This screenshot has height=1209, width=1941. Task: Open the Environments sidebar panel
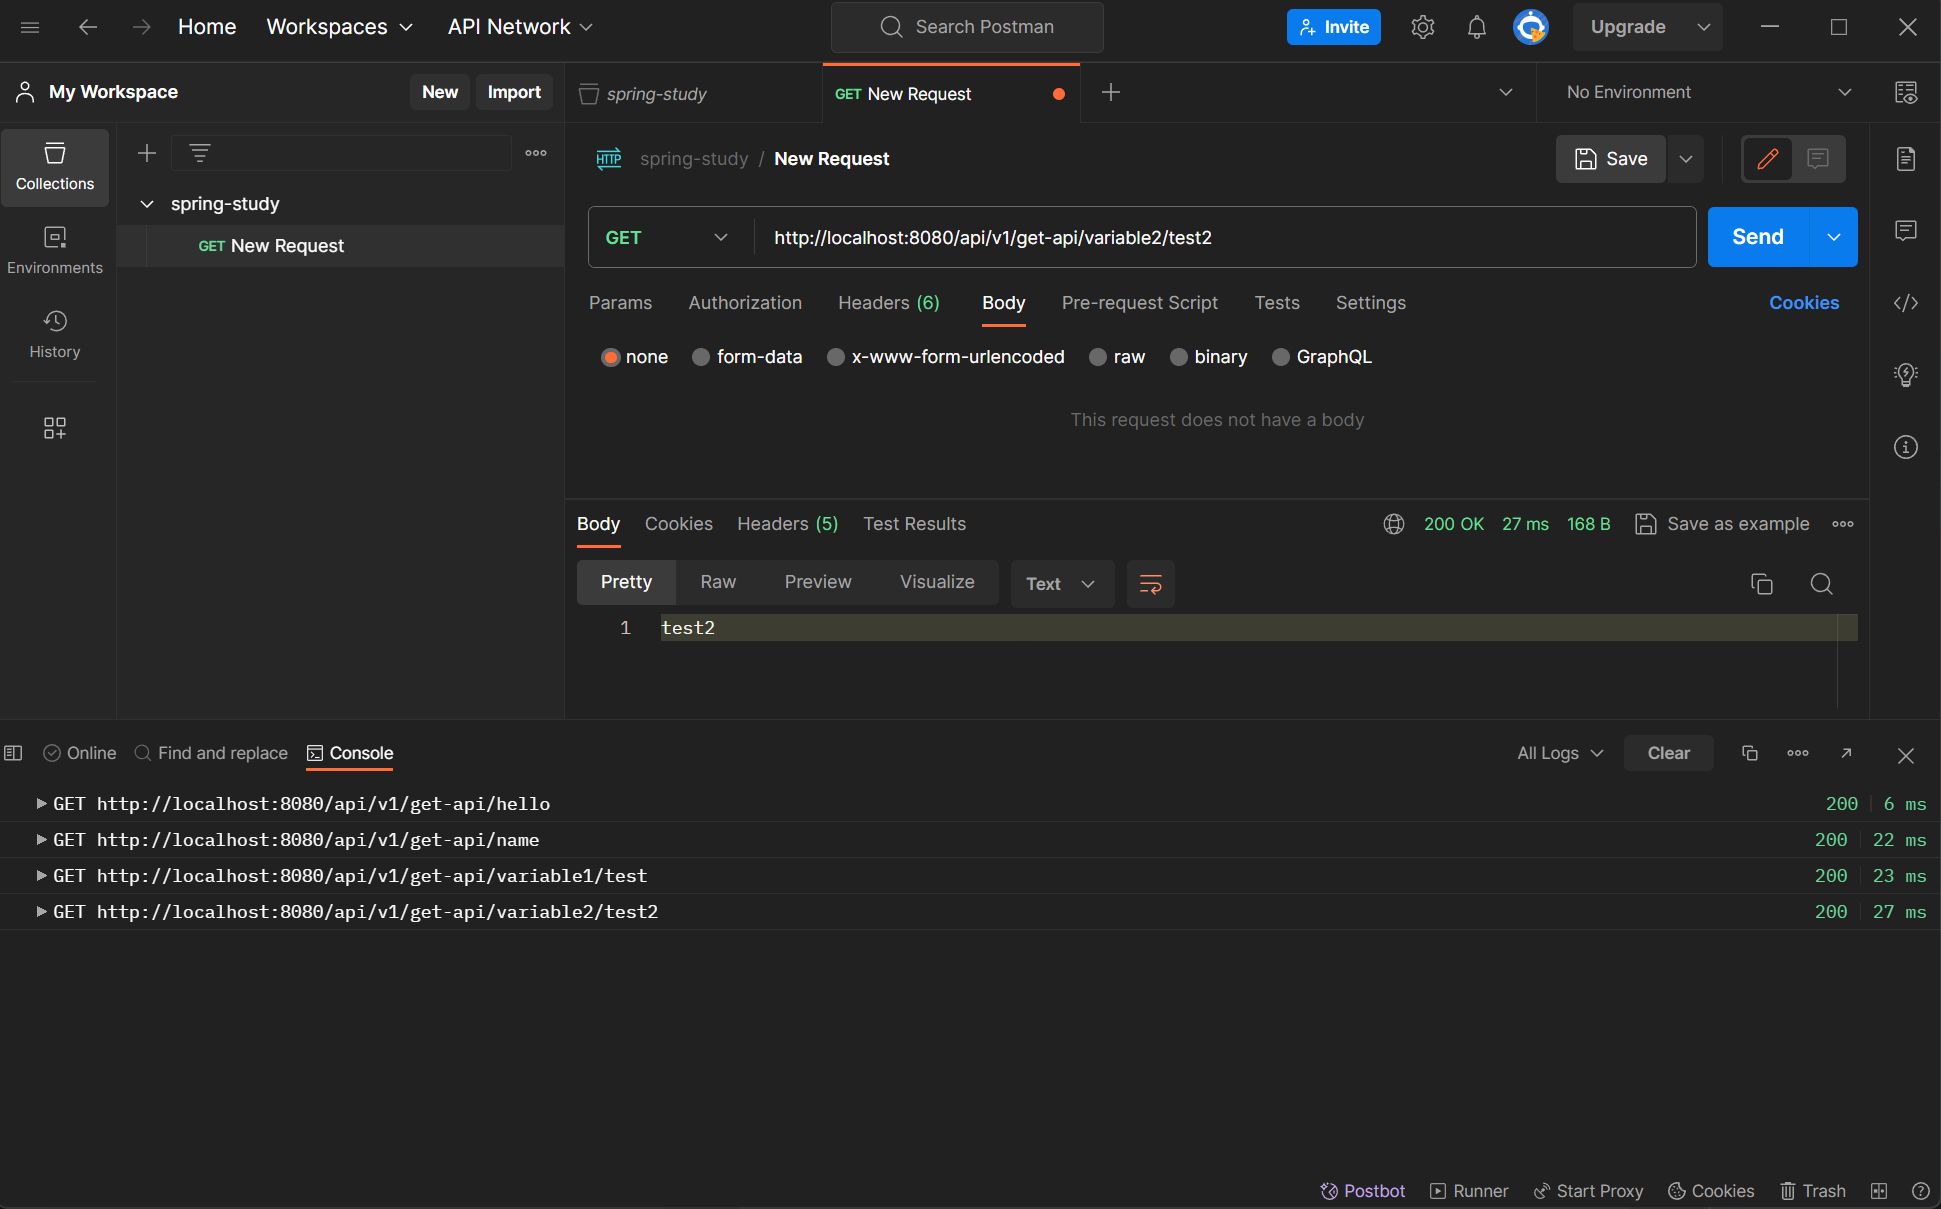55,250
